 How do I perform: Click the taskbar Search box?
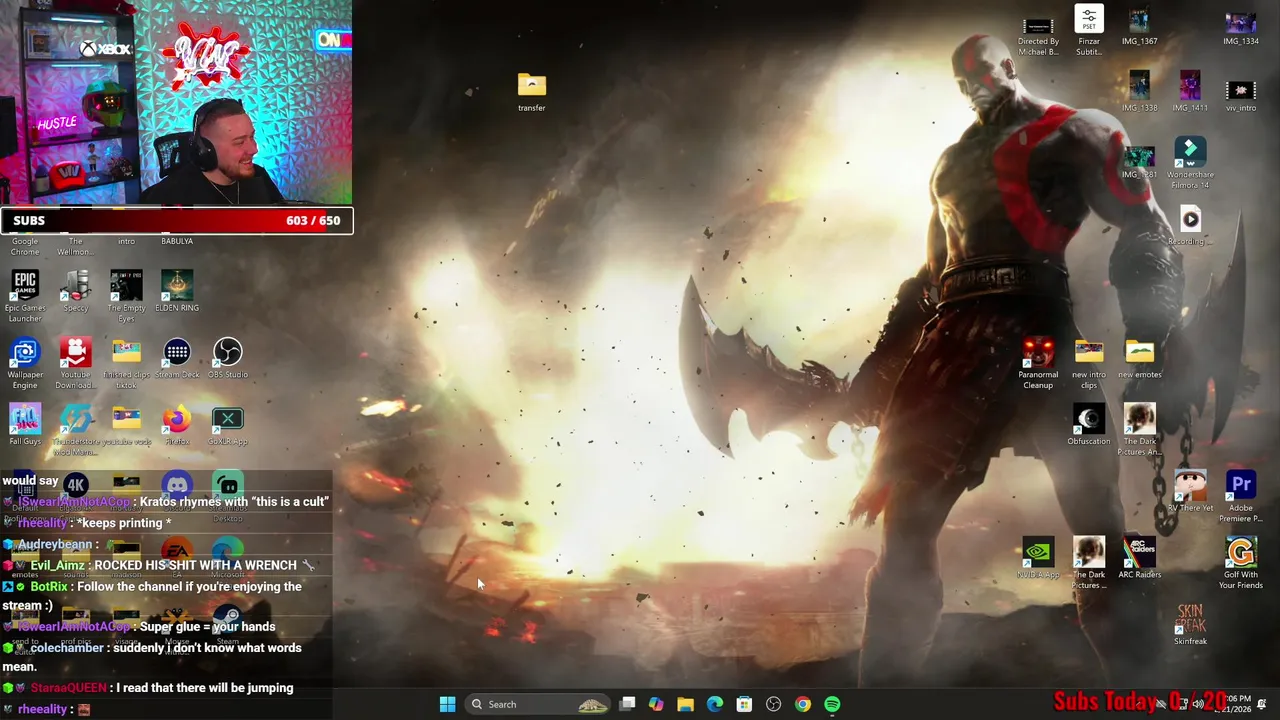[x=540, y=704]
